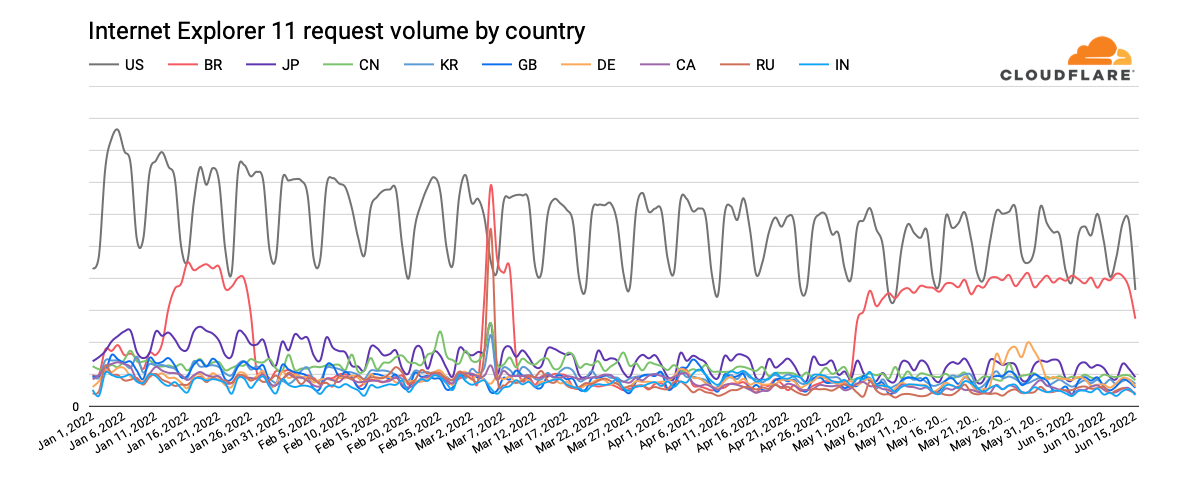Click the chart title about Internet Explorer 11
The height and width of the screenshot is (480, 1200).
336,31
